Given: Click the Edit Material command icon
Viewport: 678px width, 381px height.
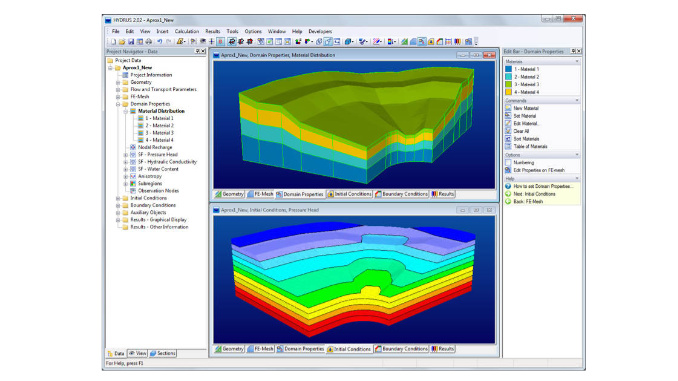Looking at the screenshot, I should (x=508, y=123).
